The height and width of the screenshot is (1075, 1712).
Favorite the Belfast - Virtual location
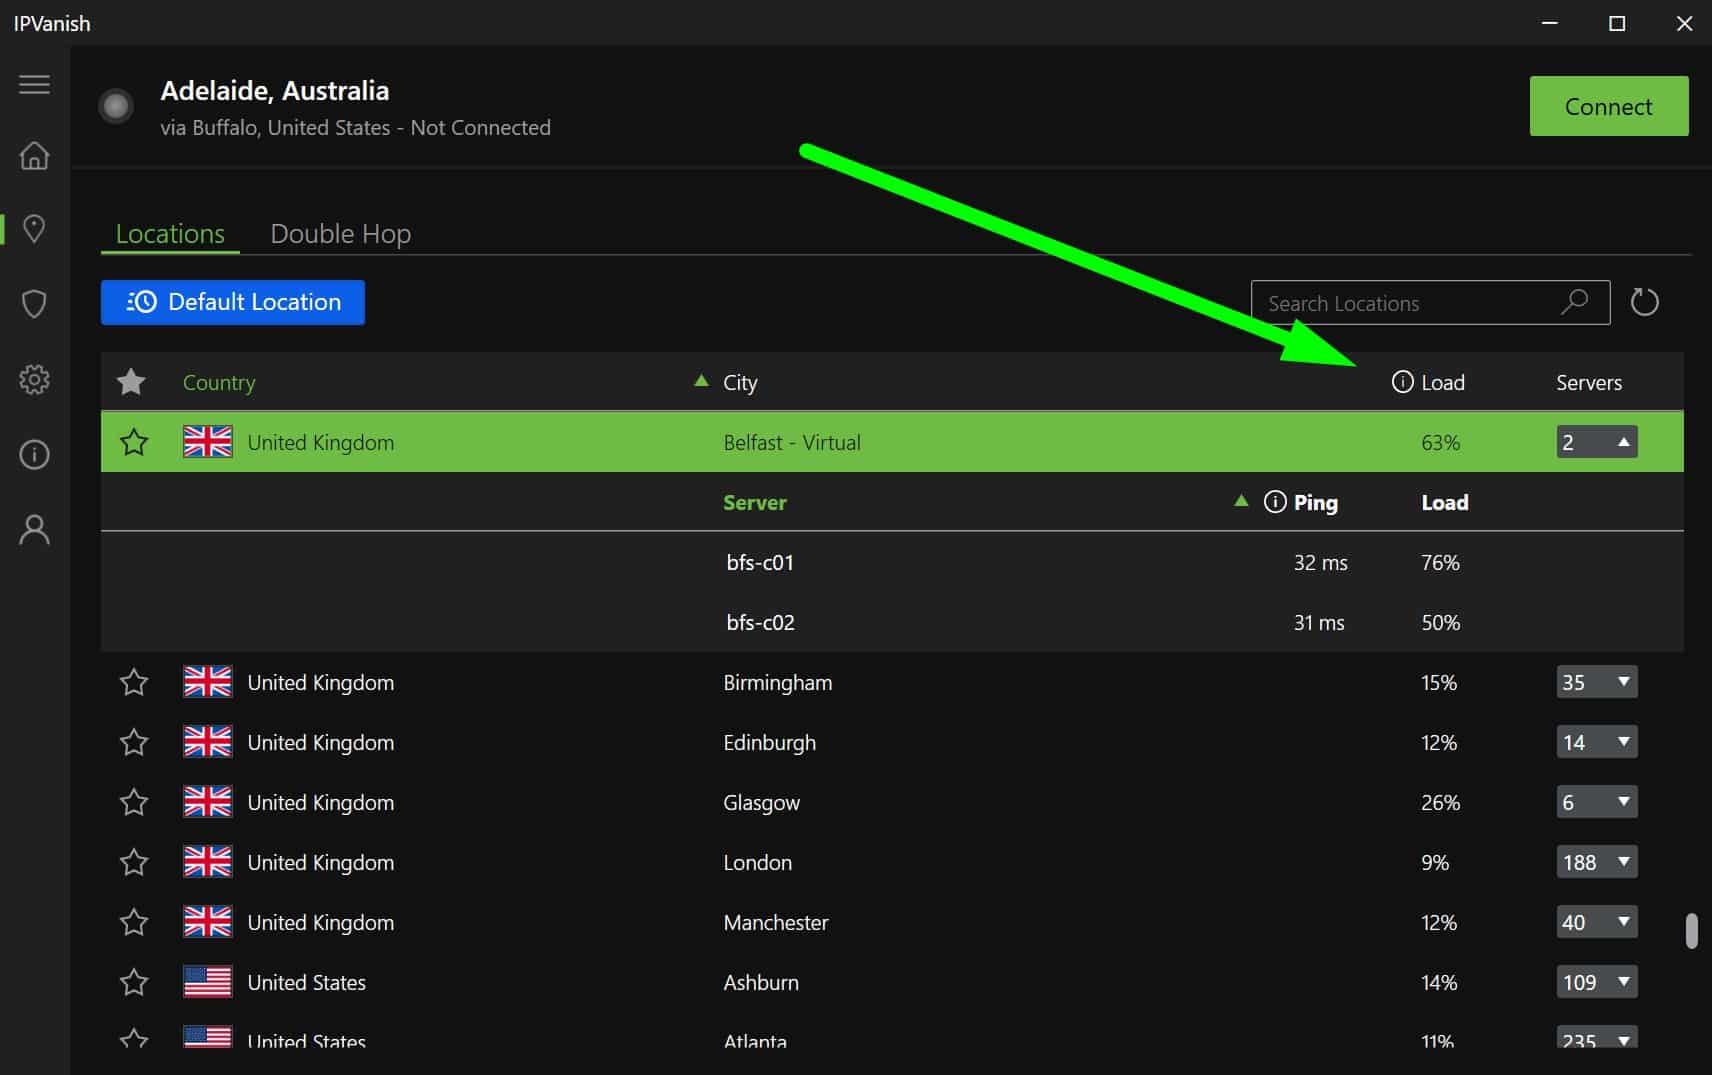[x=134, y=442]
